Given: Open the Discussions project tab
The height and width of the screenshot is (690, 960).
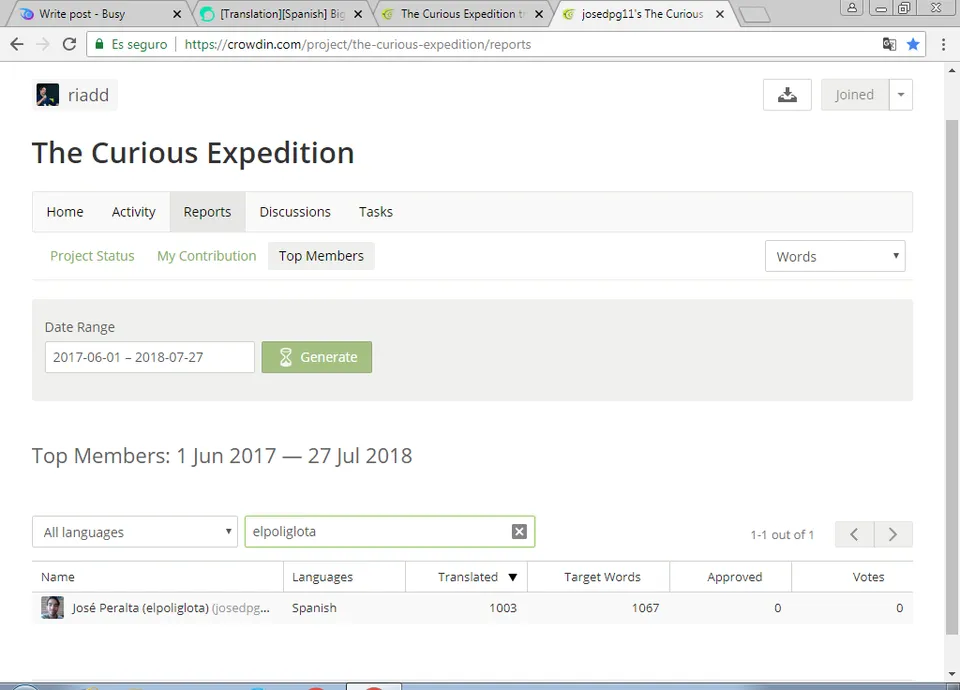Looking at the screenshot, I should tap(295, 212).
